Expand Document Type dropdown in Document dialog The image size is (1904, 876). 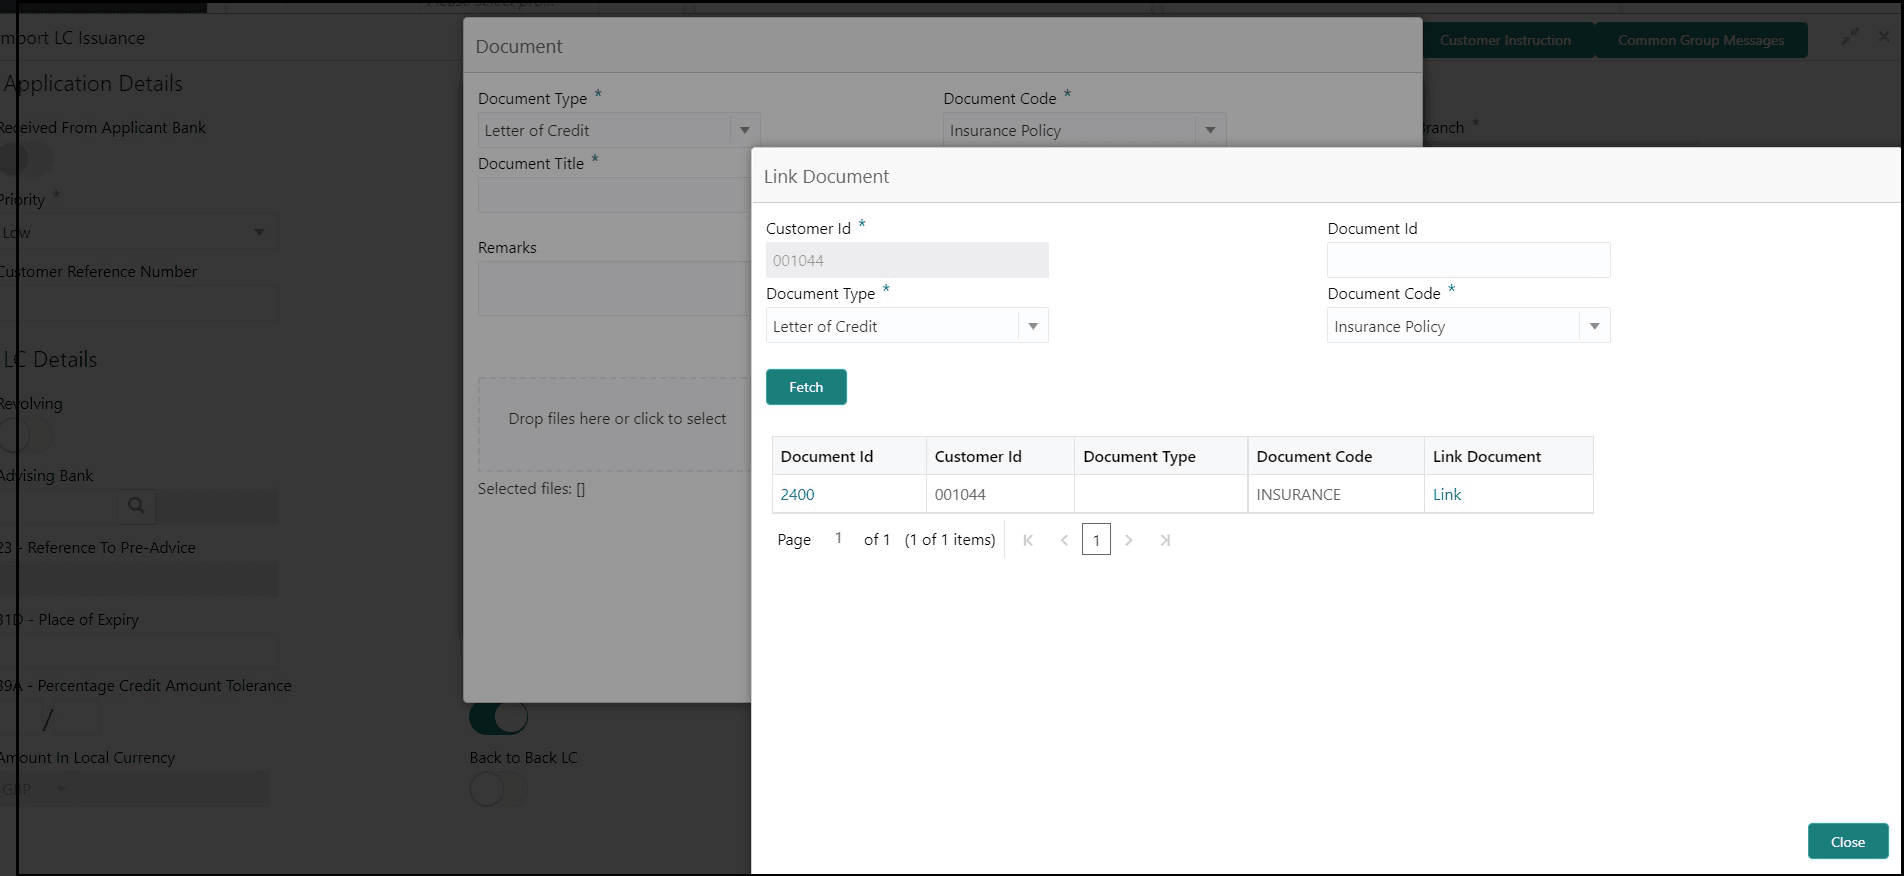[745, 130]
